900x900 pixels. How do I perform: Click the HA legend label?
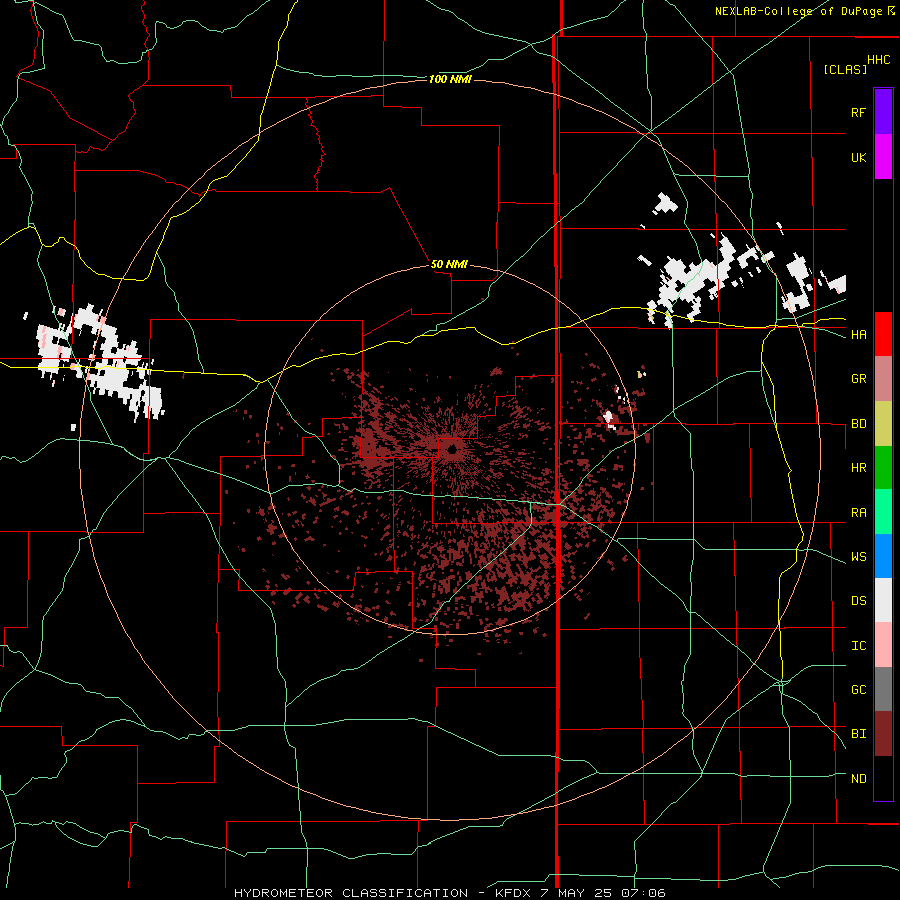click(x=858, y=335)
